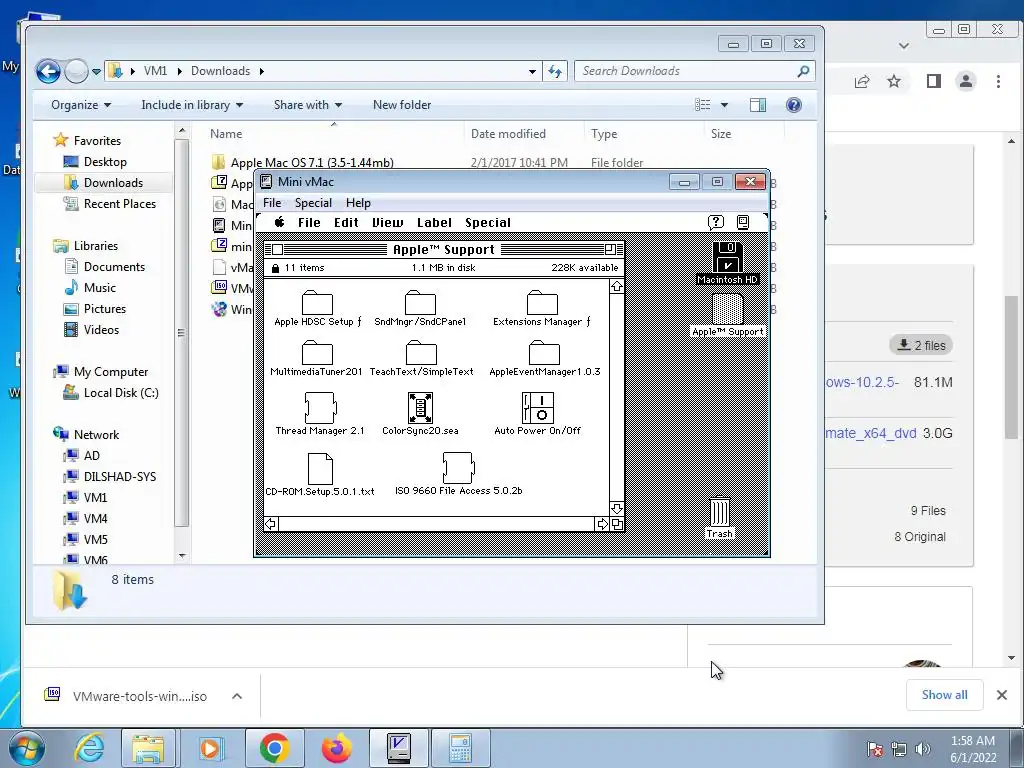This screenshot has width=1024, height=768.
Task: Expand the Share with dropdown
Action: pos(308,105)
